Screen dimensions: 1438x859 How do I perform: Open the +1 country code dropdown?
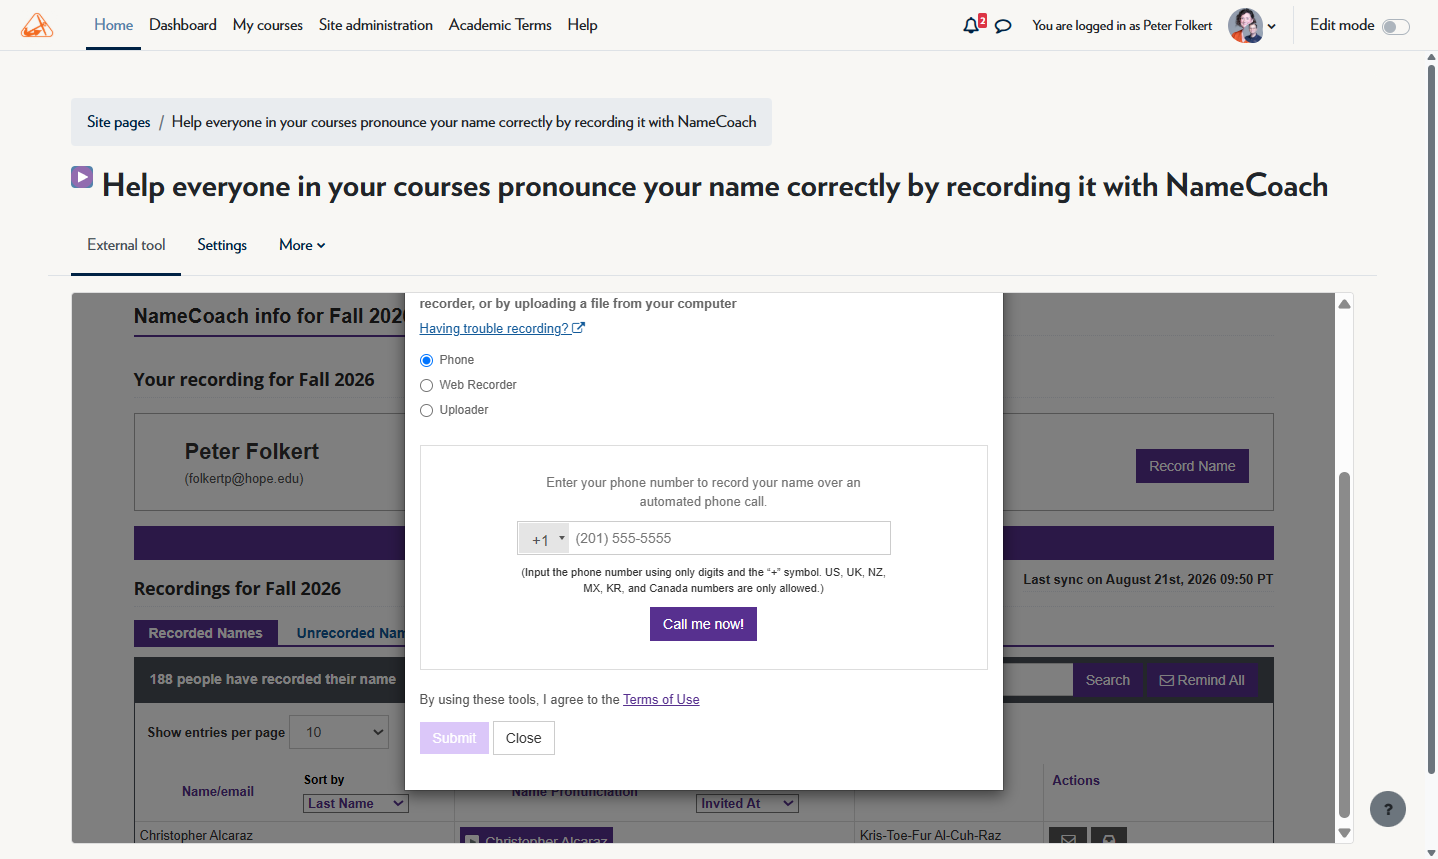(544, 538)
